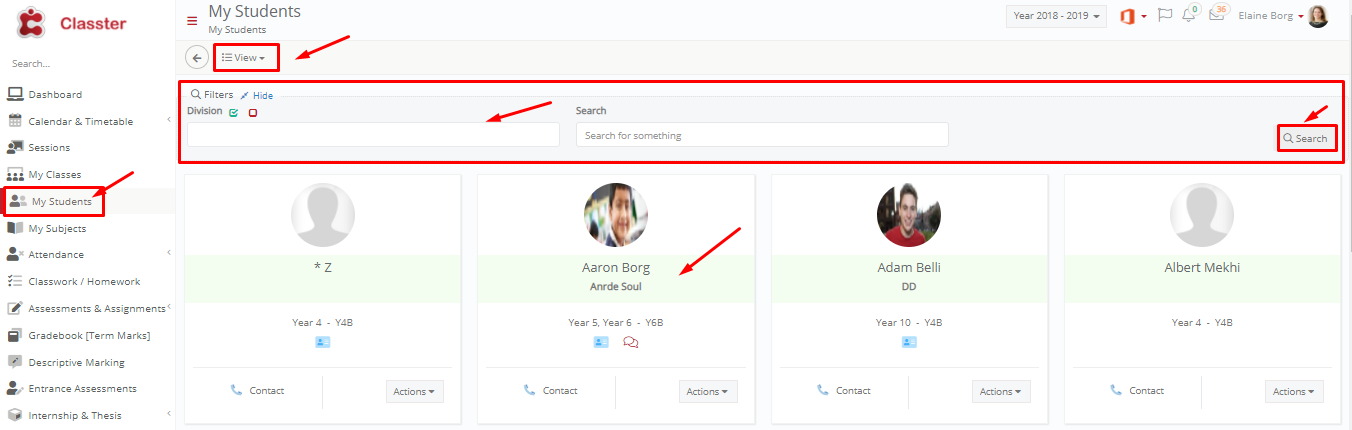Viewport: 1352px width, 430px height.
Task: Open Aaron Borg's student name
Action: (x=616, y=268)
